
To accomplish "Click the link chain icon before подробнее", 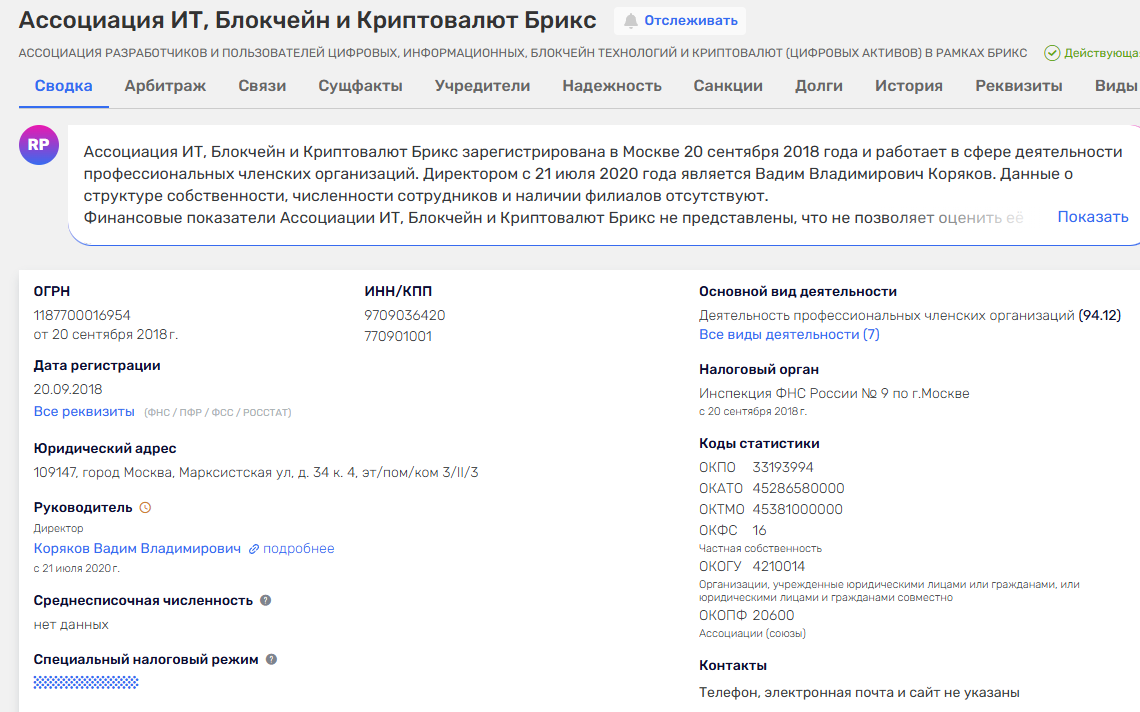I will (x=254, y=549).
